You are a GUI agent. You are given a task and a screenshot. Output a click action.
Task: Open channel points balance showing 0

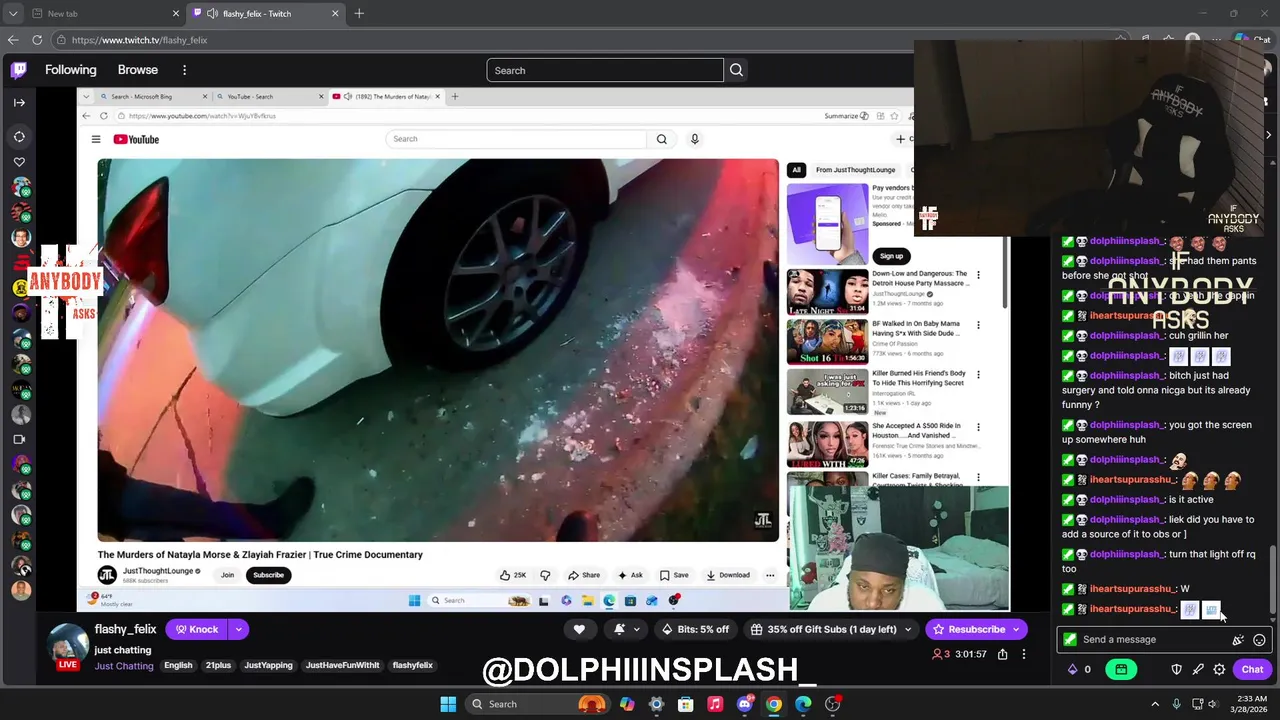(x=1079, y=670)
